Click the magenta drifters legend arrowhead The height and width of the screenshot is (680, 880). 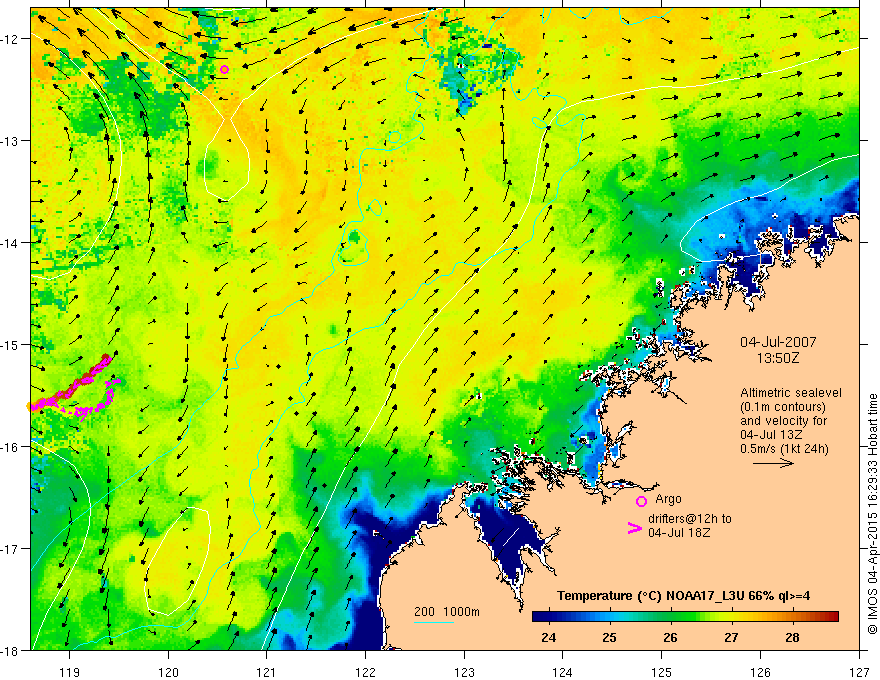(635, 528)
